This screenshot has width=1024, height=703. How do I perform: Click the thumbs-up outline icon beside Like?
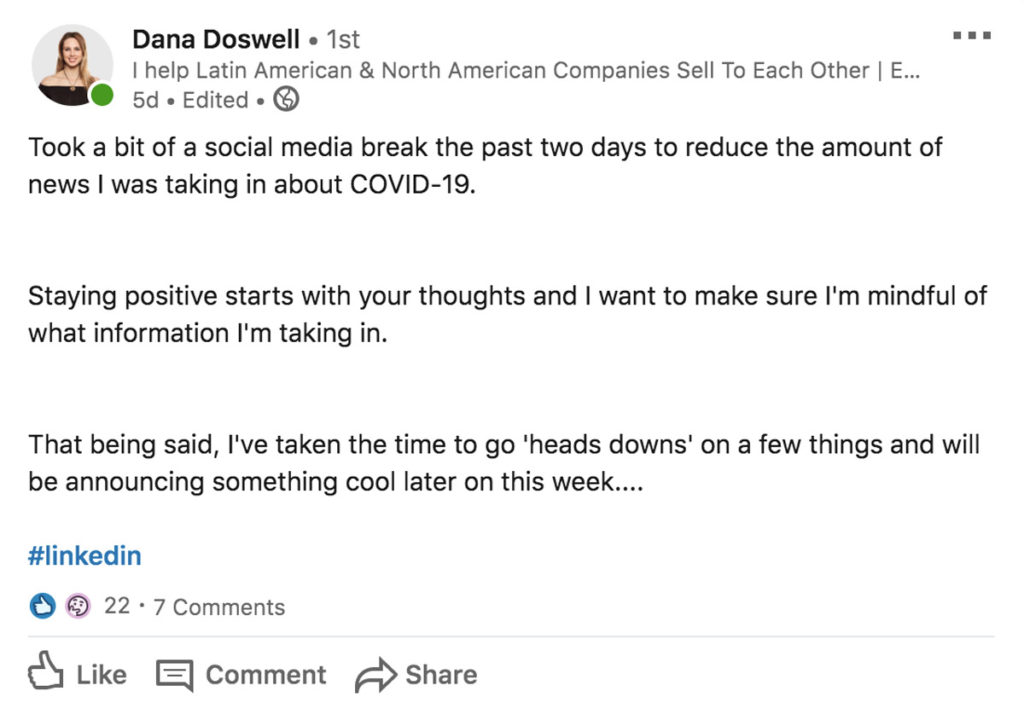click(x=46, y=670)
